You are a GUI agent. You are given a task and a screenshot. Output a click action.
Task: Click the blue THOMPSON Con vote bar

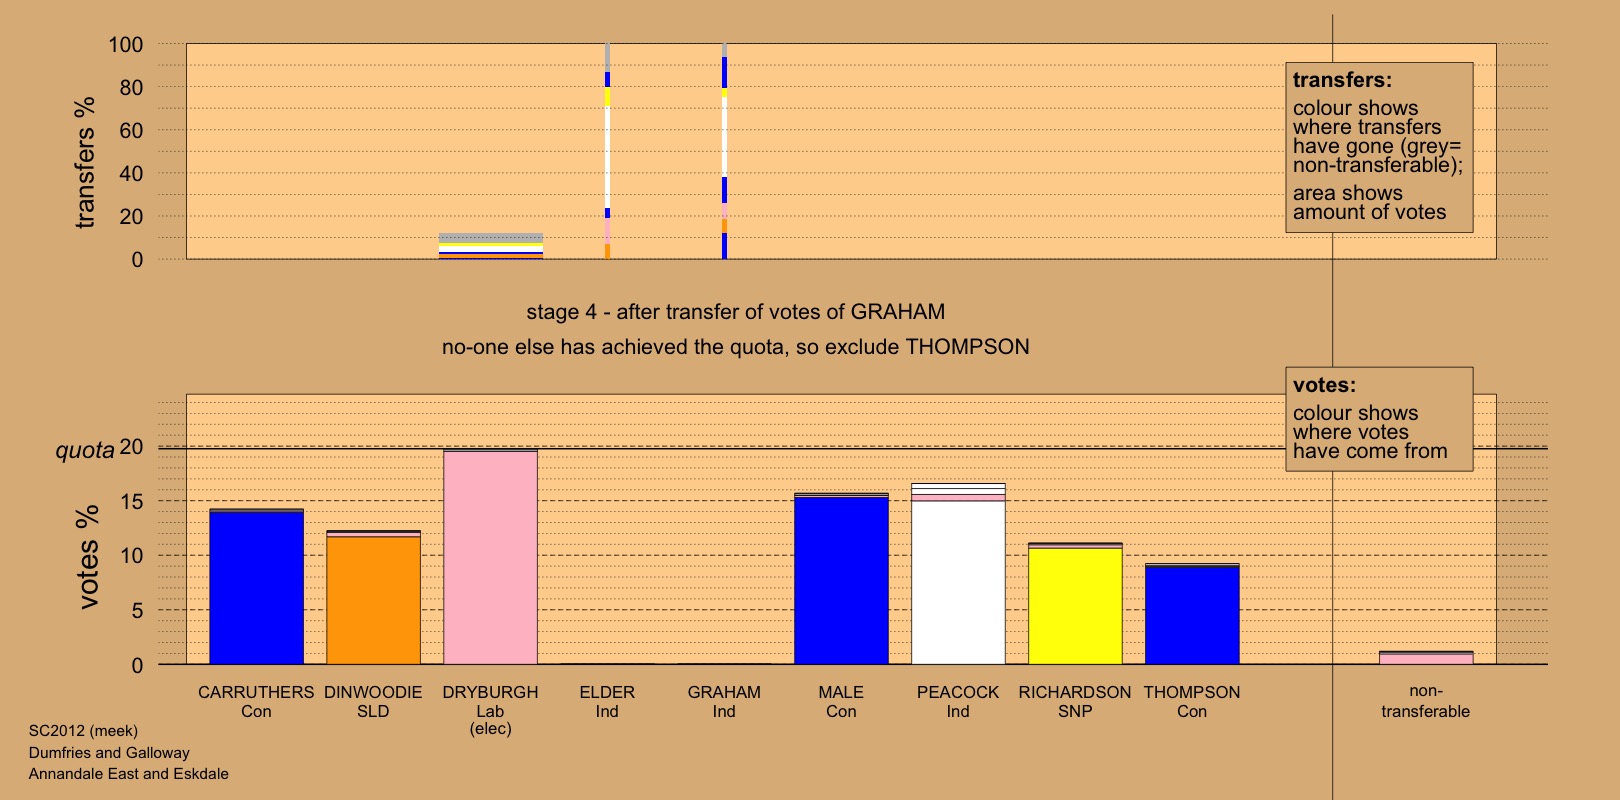tap(1192, 614)
